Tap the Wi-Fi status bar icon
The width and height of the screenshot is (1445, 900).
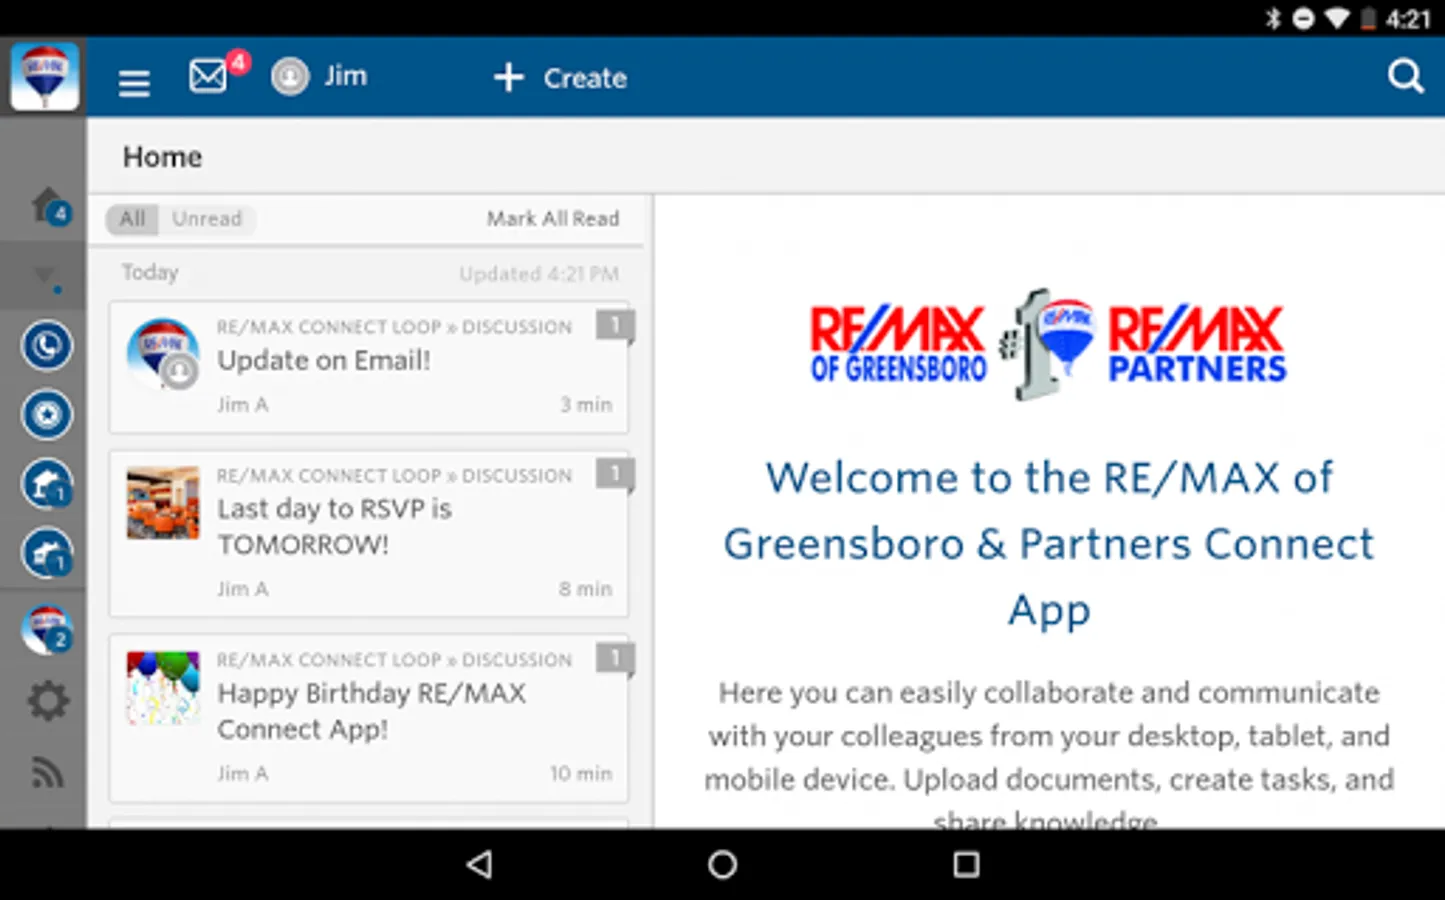coord(1337,18)
